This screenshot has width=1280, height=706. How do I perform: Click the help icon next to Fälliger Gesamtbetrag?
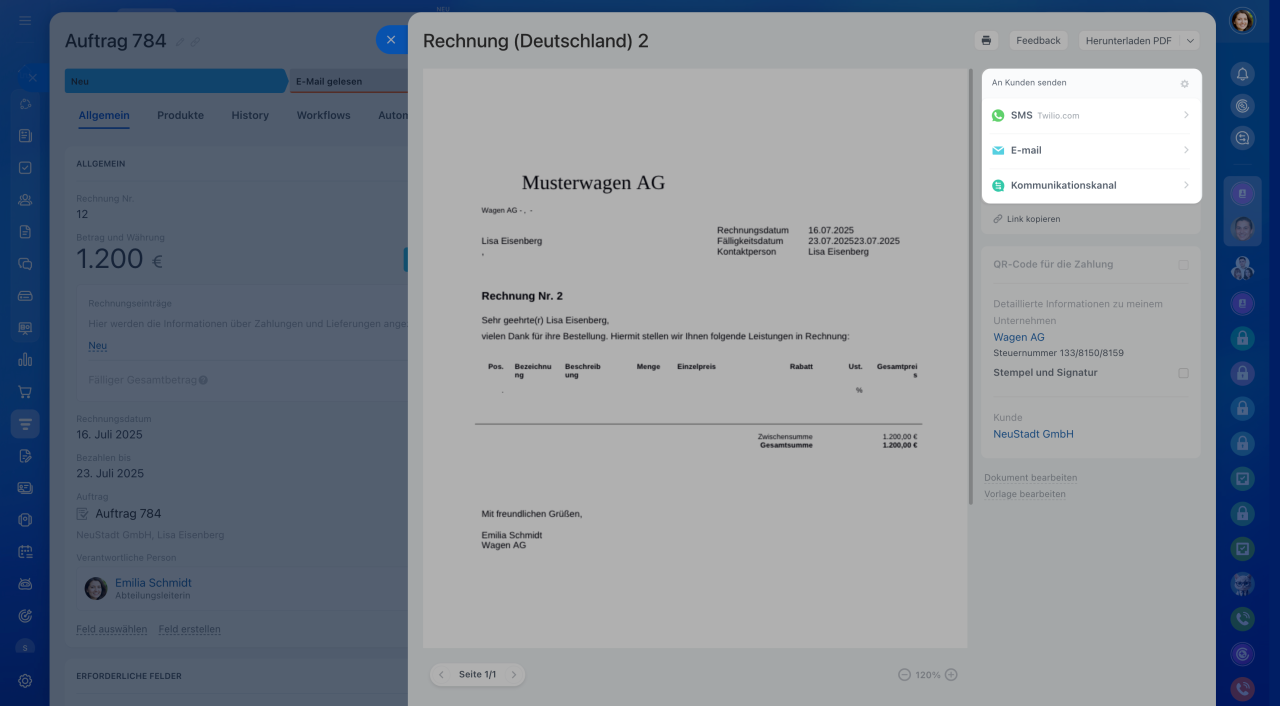tap(203, 380)
